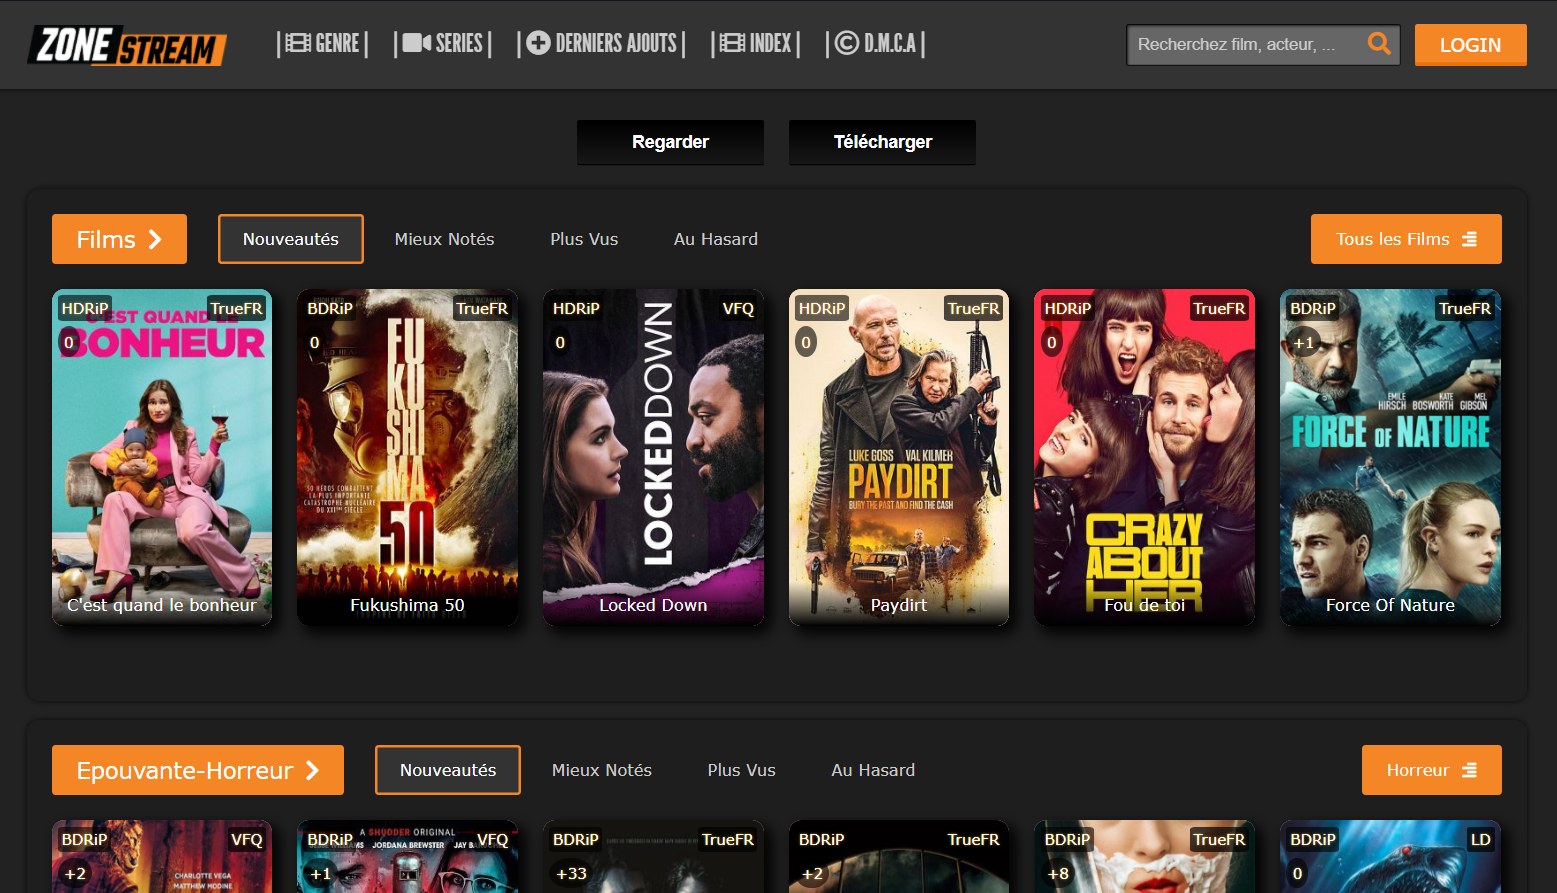Click the Regarder button
This screenshot has height=893, width=1557.
point(670,142)
